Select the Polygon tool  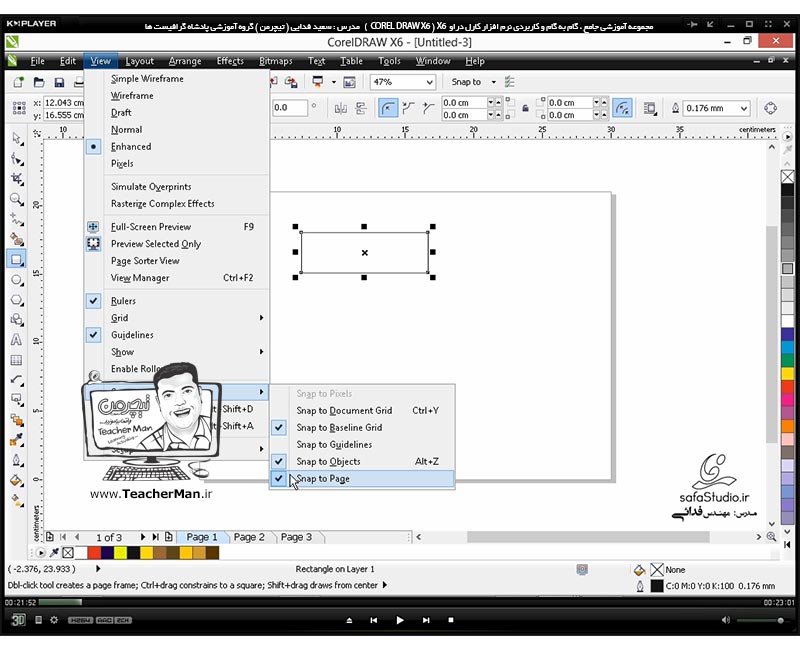[17, 299]
